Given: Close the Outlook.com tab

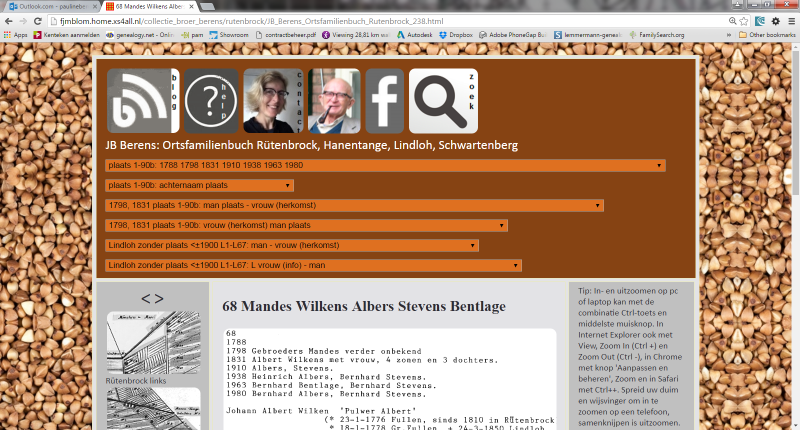Looking at the screenshot, I should pos(94,7).
